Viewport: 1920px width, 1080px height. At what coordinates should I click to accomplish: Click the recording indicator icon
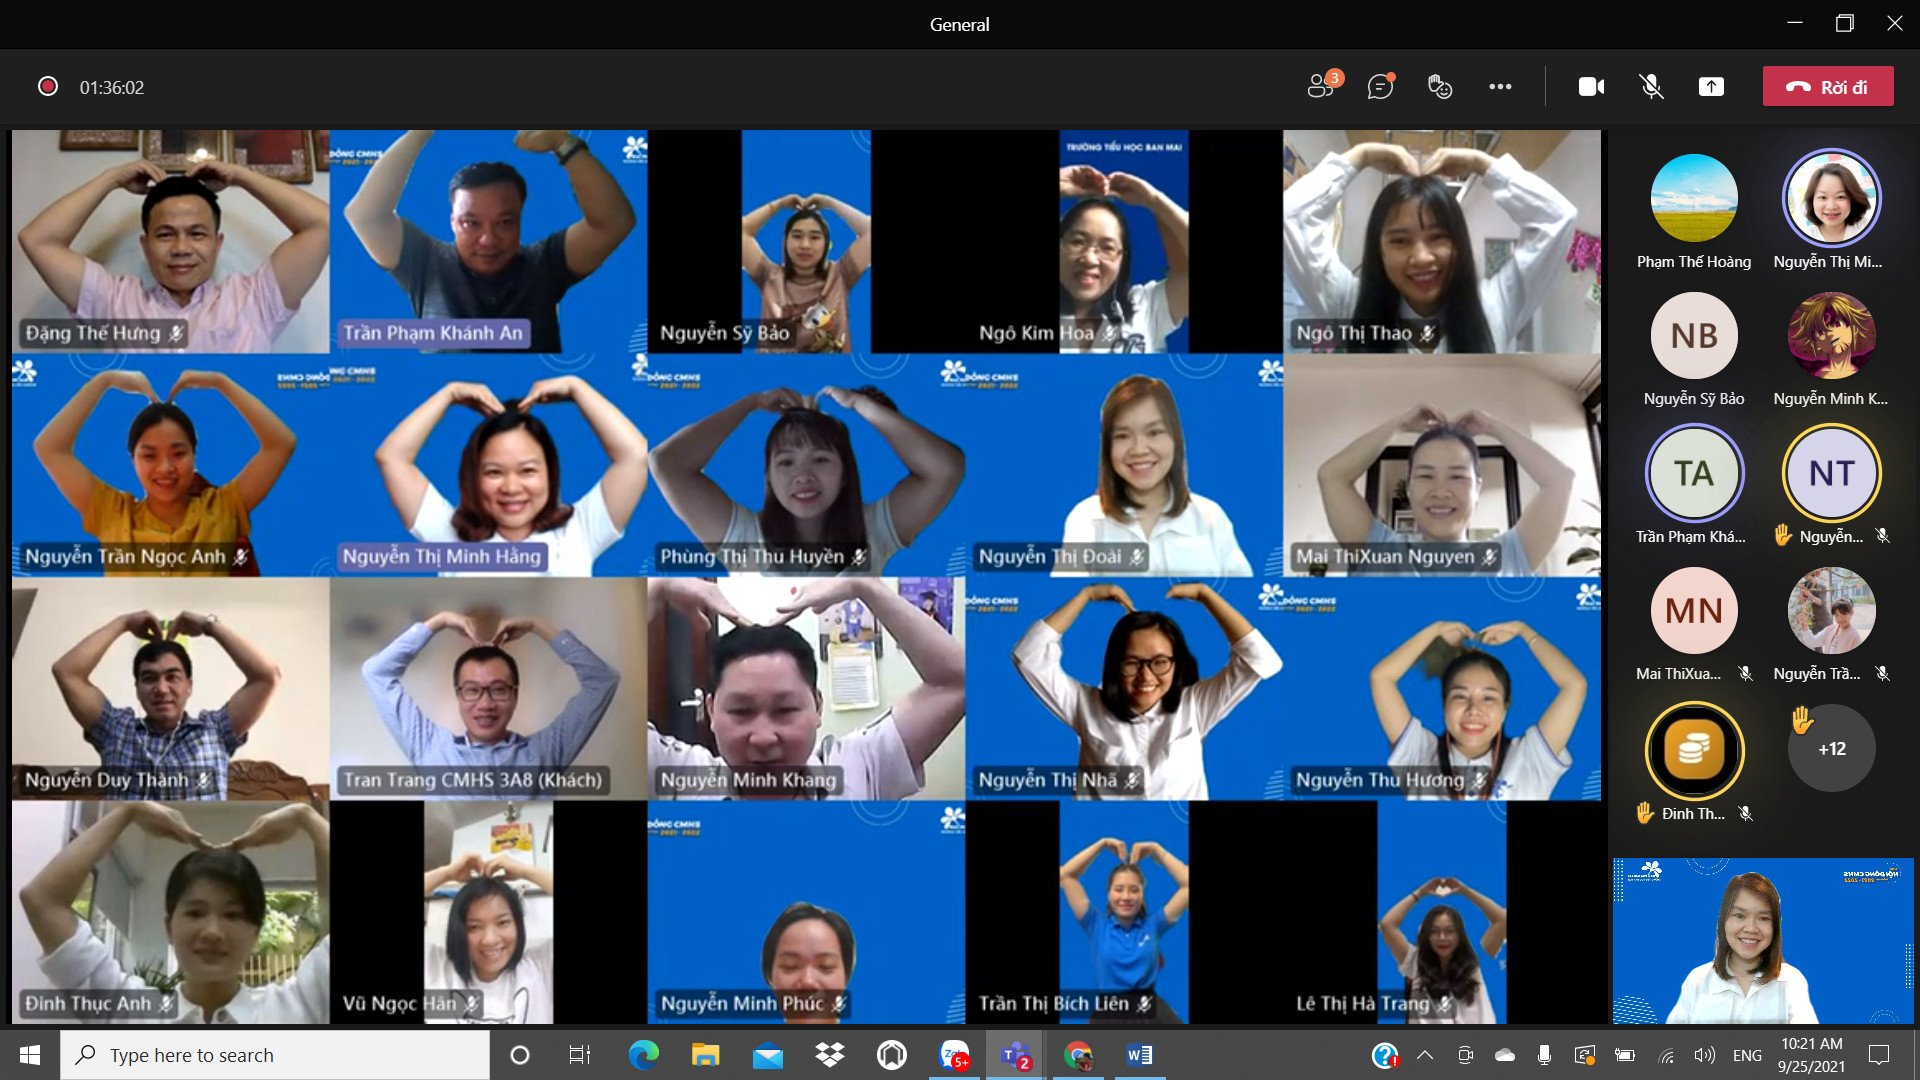point(47,87)
